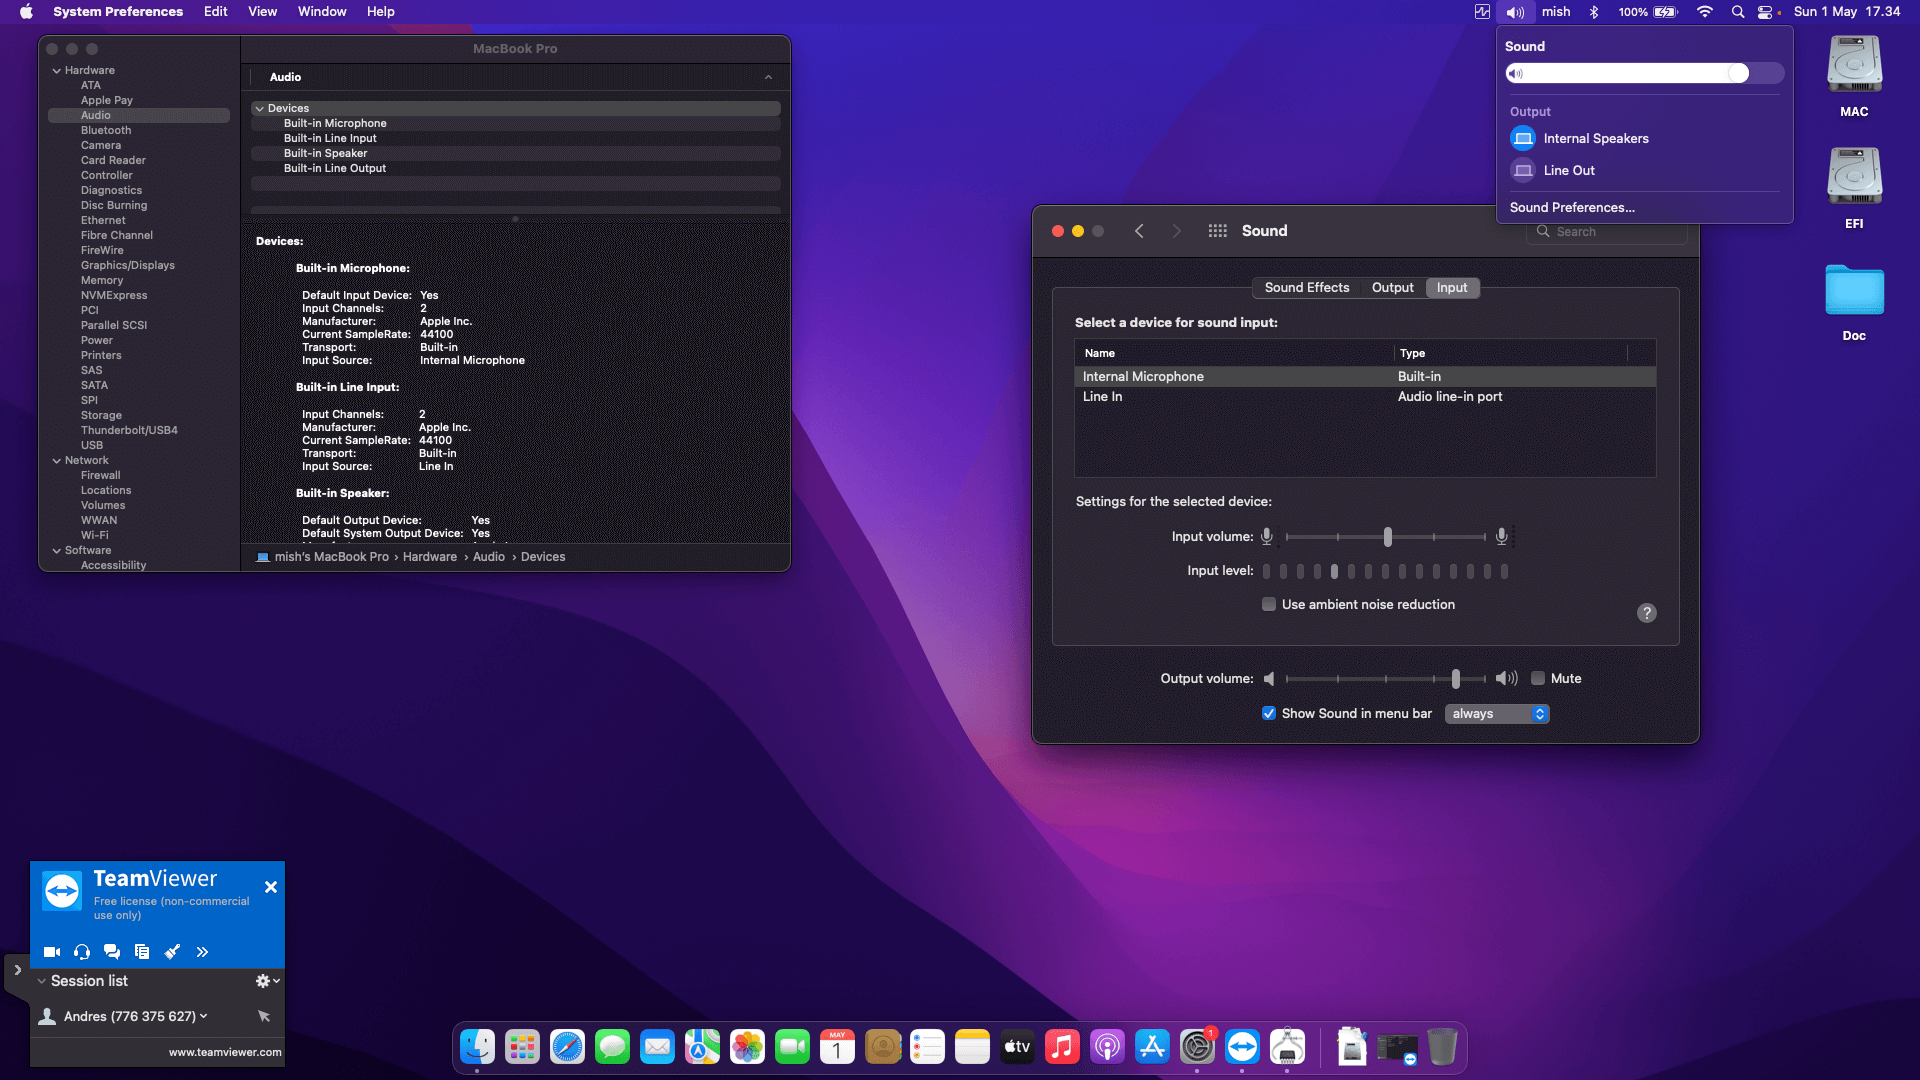Open Apple TV app in the Dock
The width and height of the screenshot is (1920, 1080).
click(x=1017, y=1047)
